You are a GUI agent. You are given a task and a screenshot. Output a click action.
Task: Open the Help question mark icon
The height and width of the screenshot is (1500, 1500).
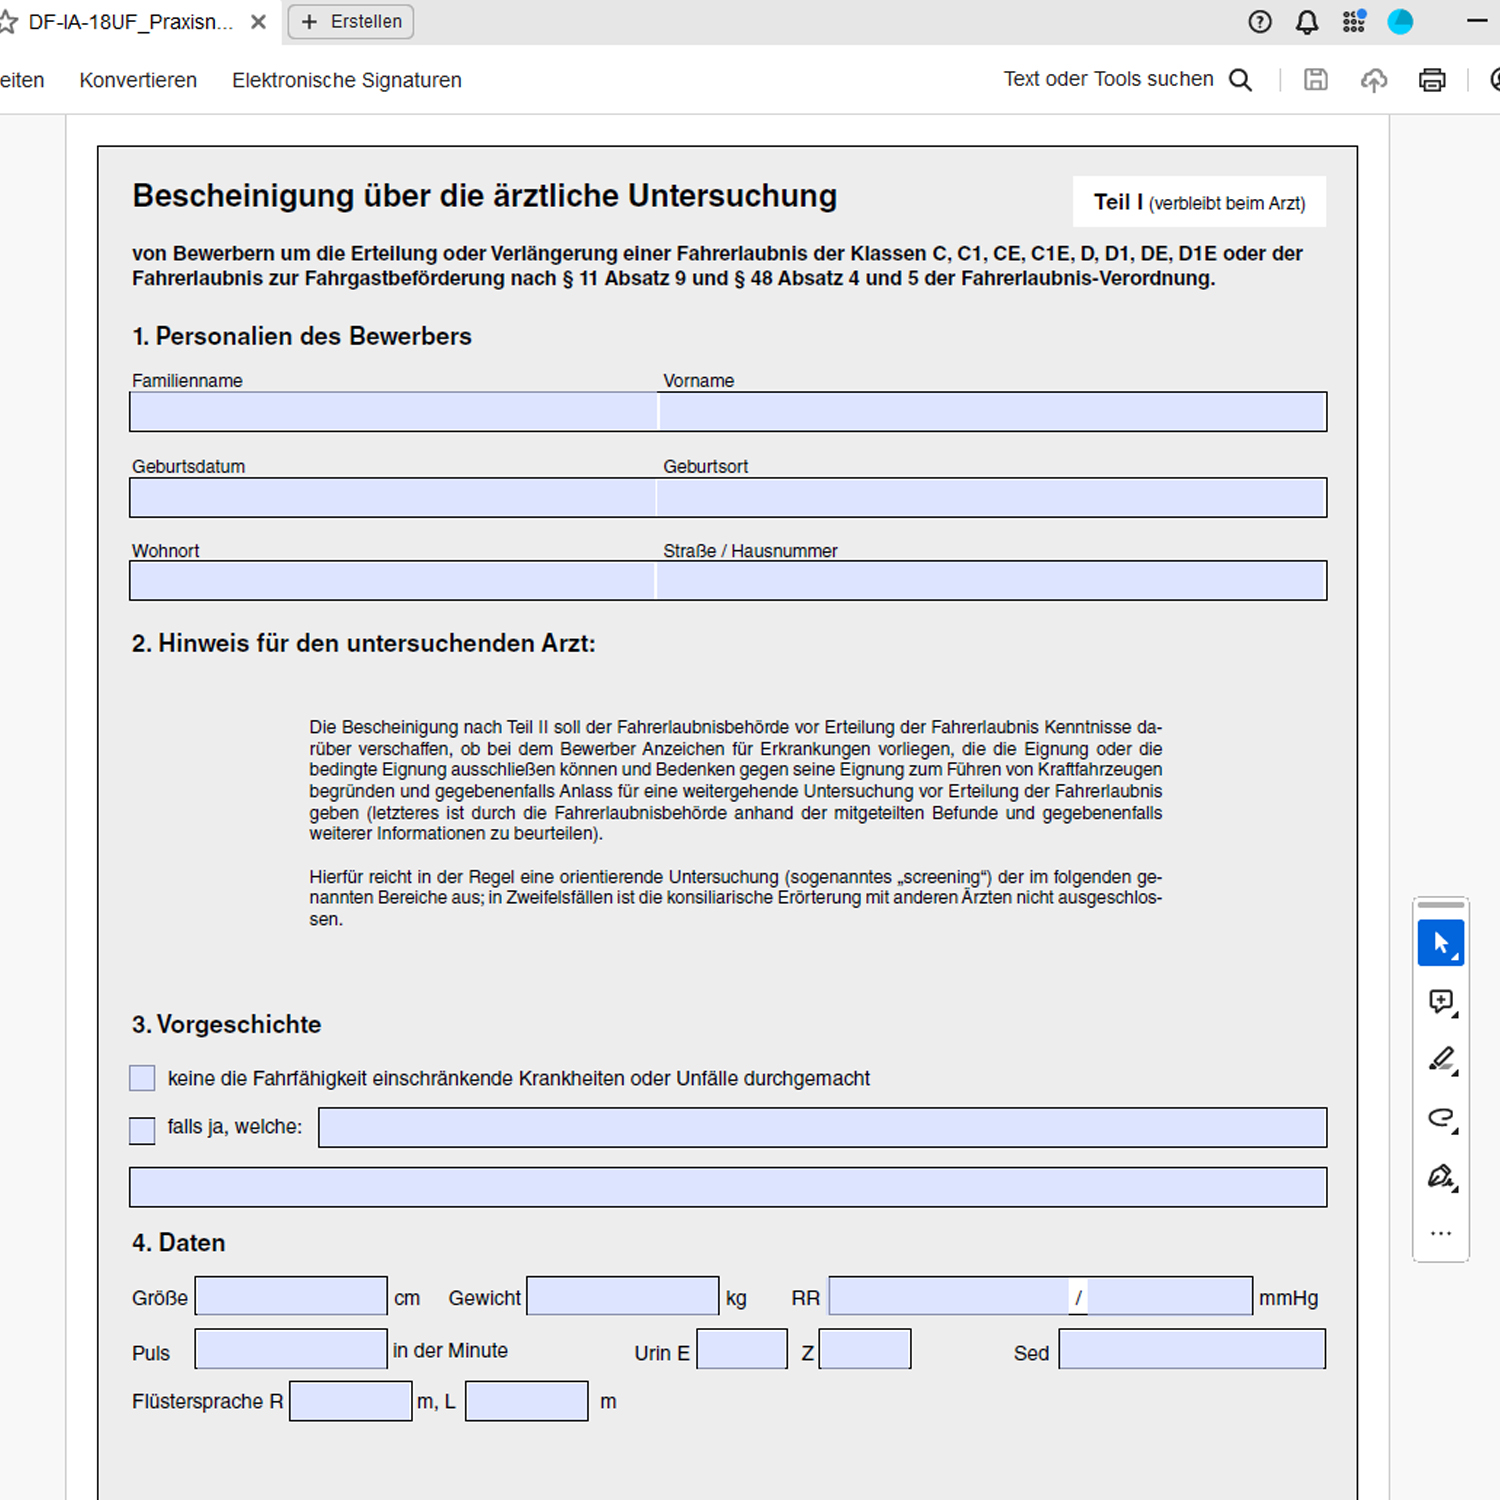click(1260, 22)
